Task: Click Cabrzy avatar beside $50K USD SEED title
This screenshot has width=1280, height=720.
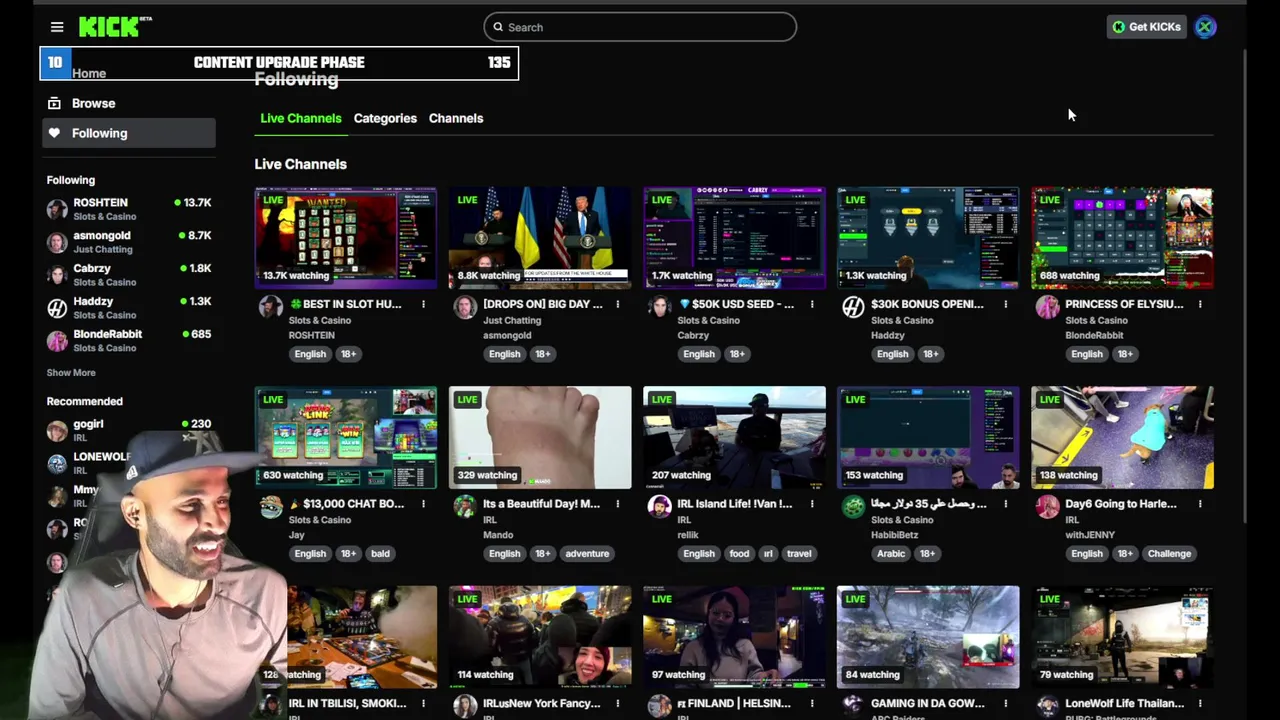Action: [x=659, y=307]
